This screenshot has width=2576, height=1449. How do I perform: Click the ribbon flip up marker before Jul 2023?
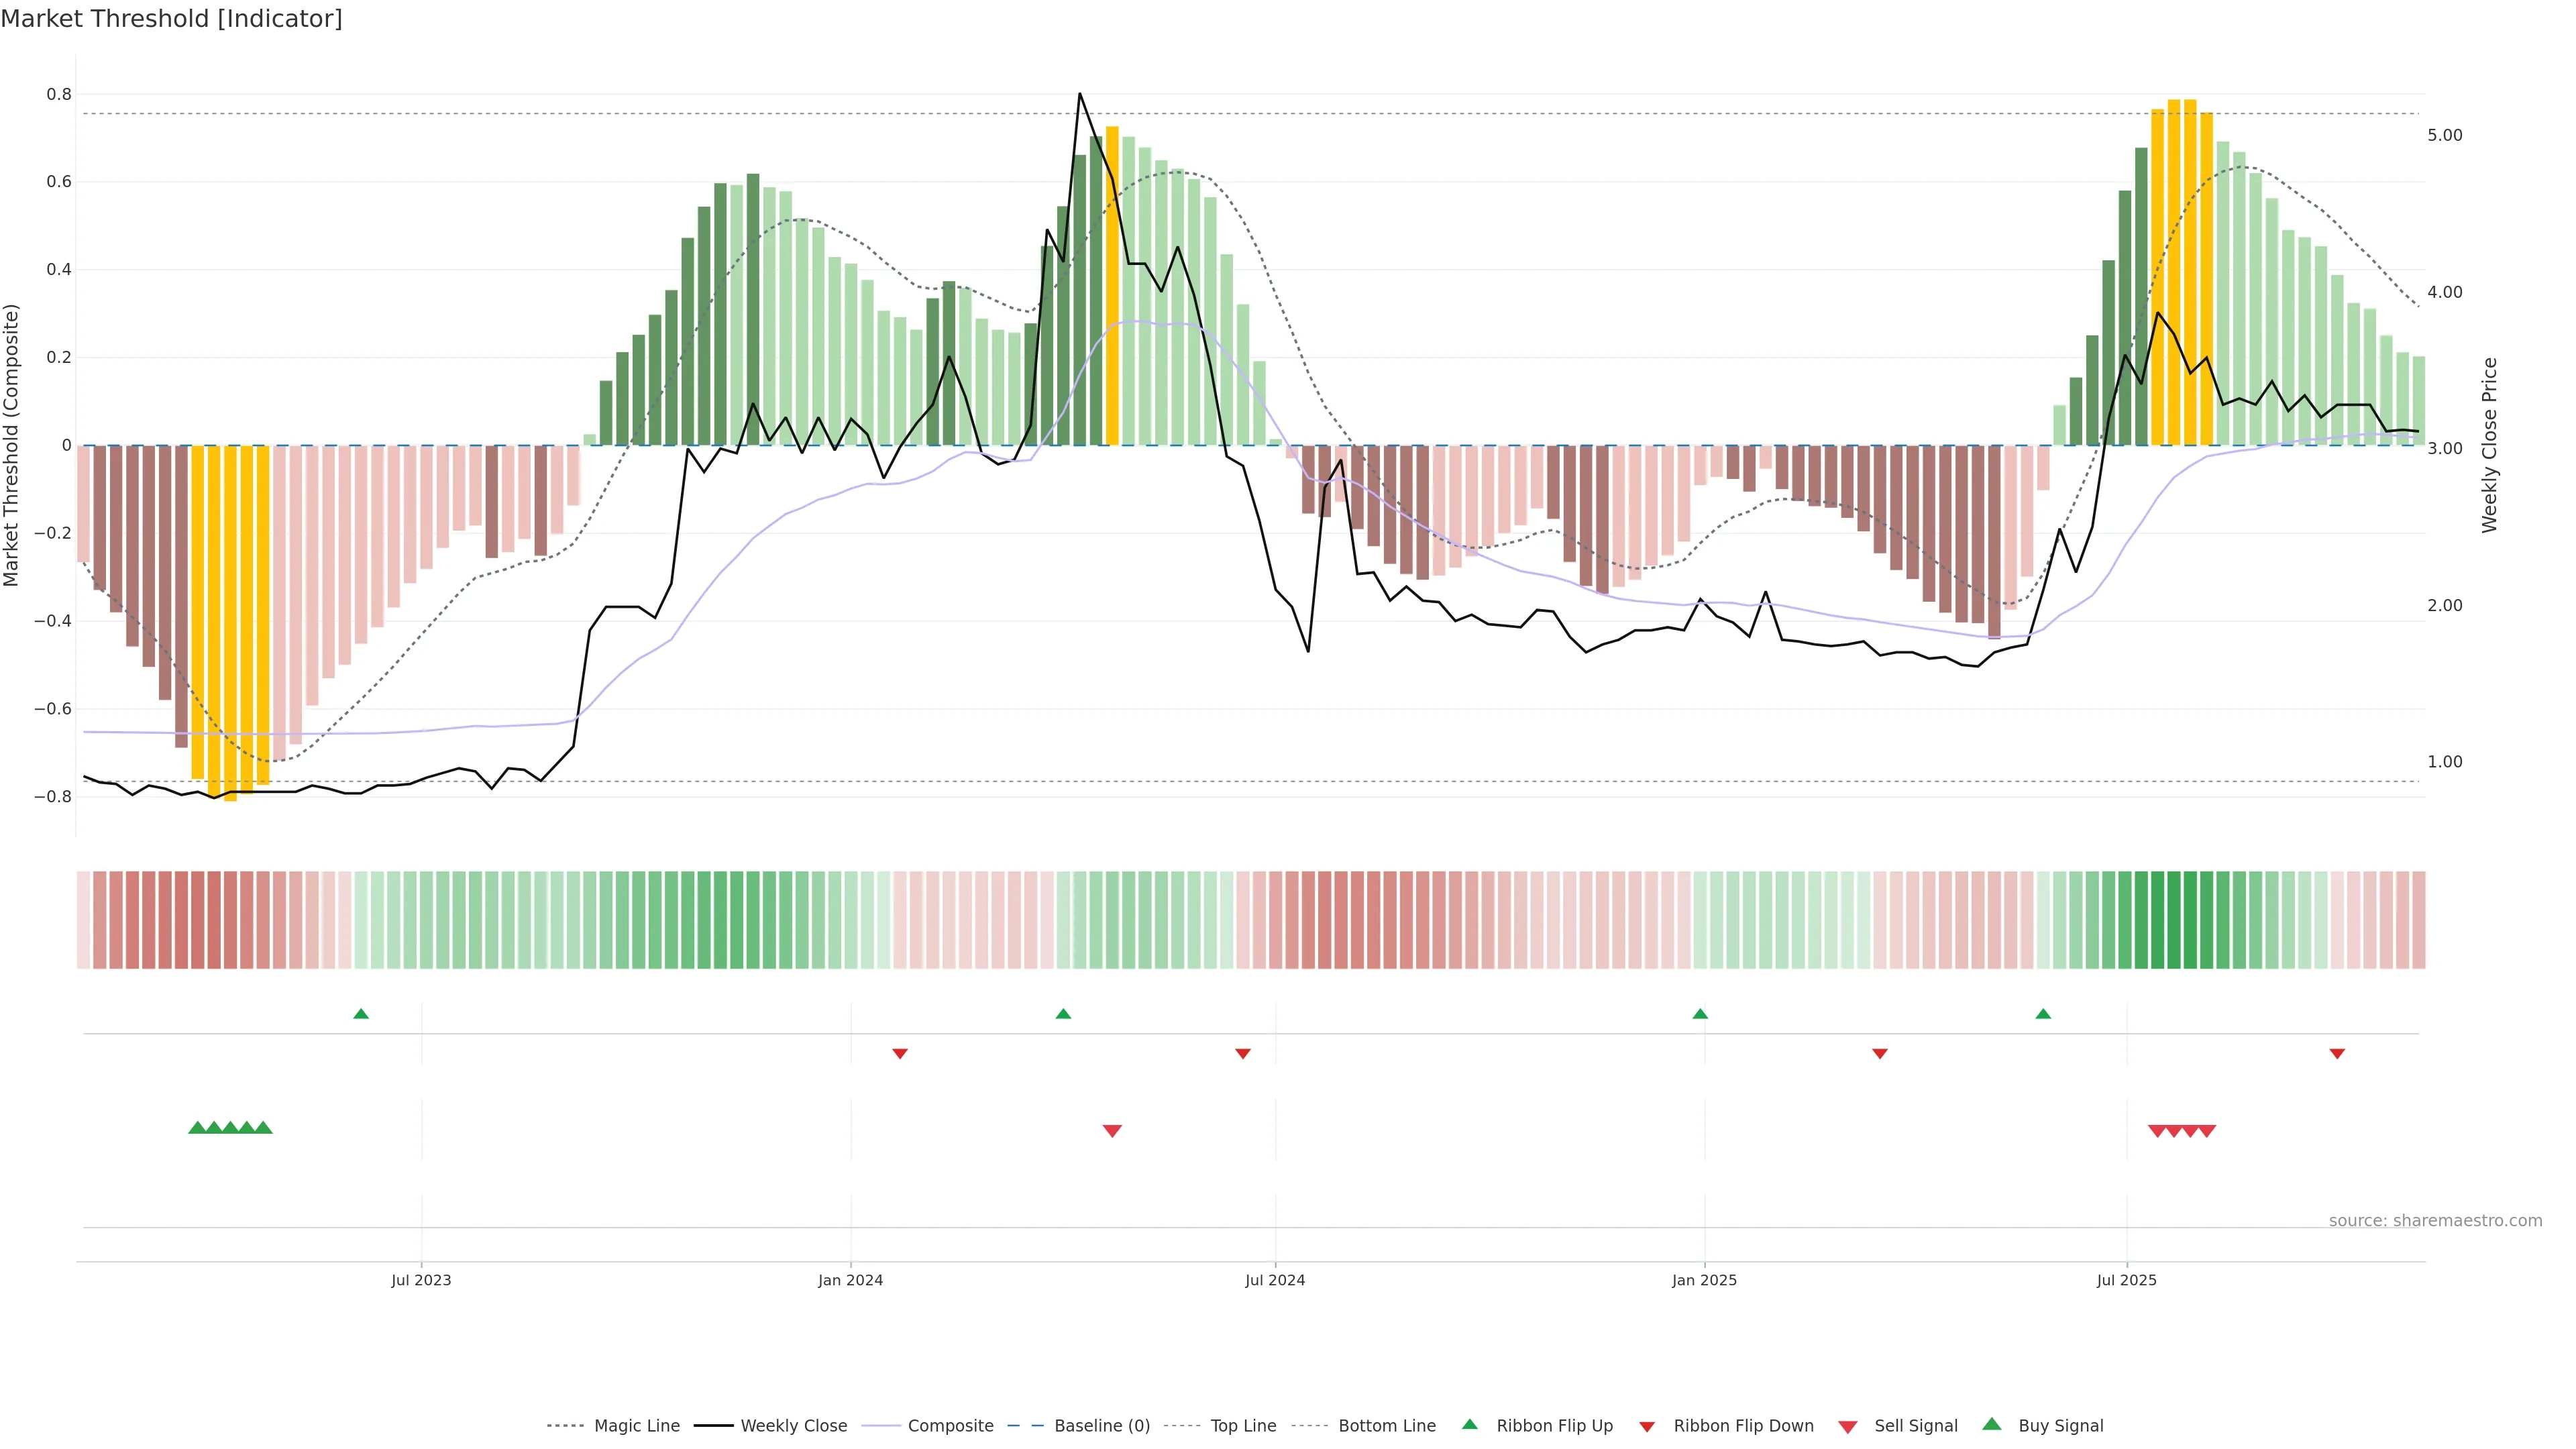pyautogui.click(x=361, y=1014)
